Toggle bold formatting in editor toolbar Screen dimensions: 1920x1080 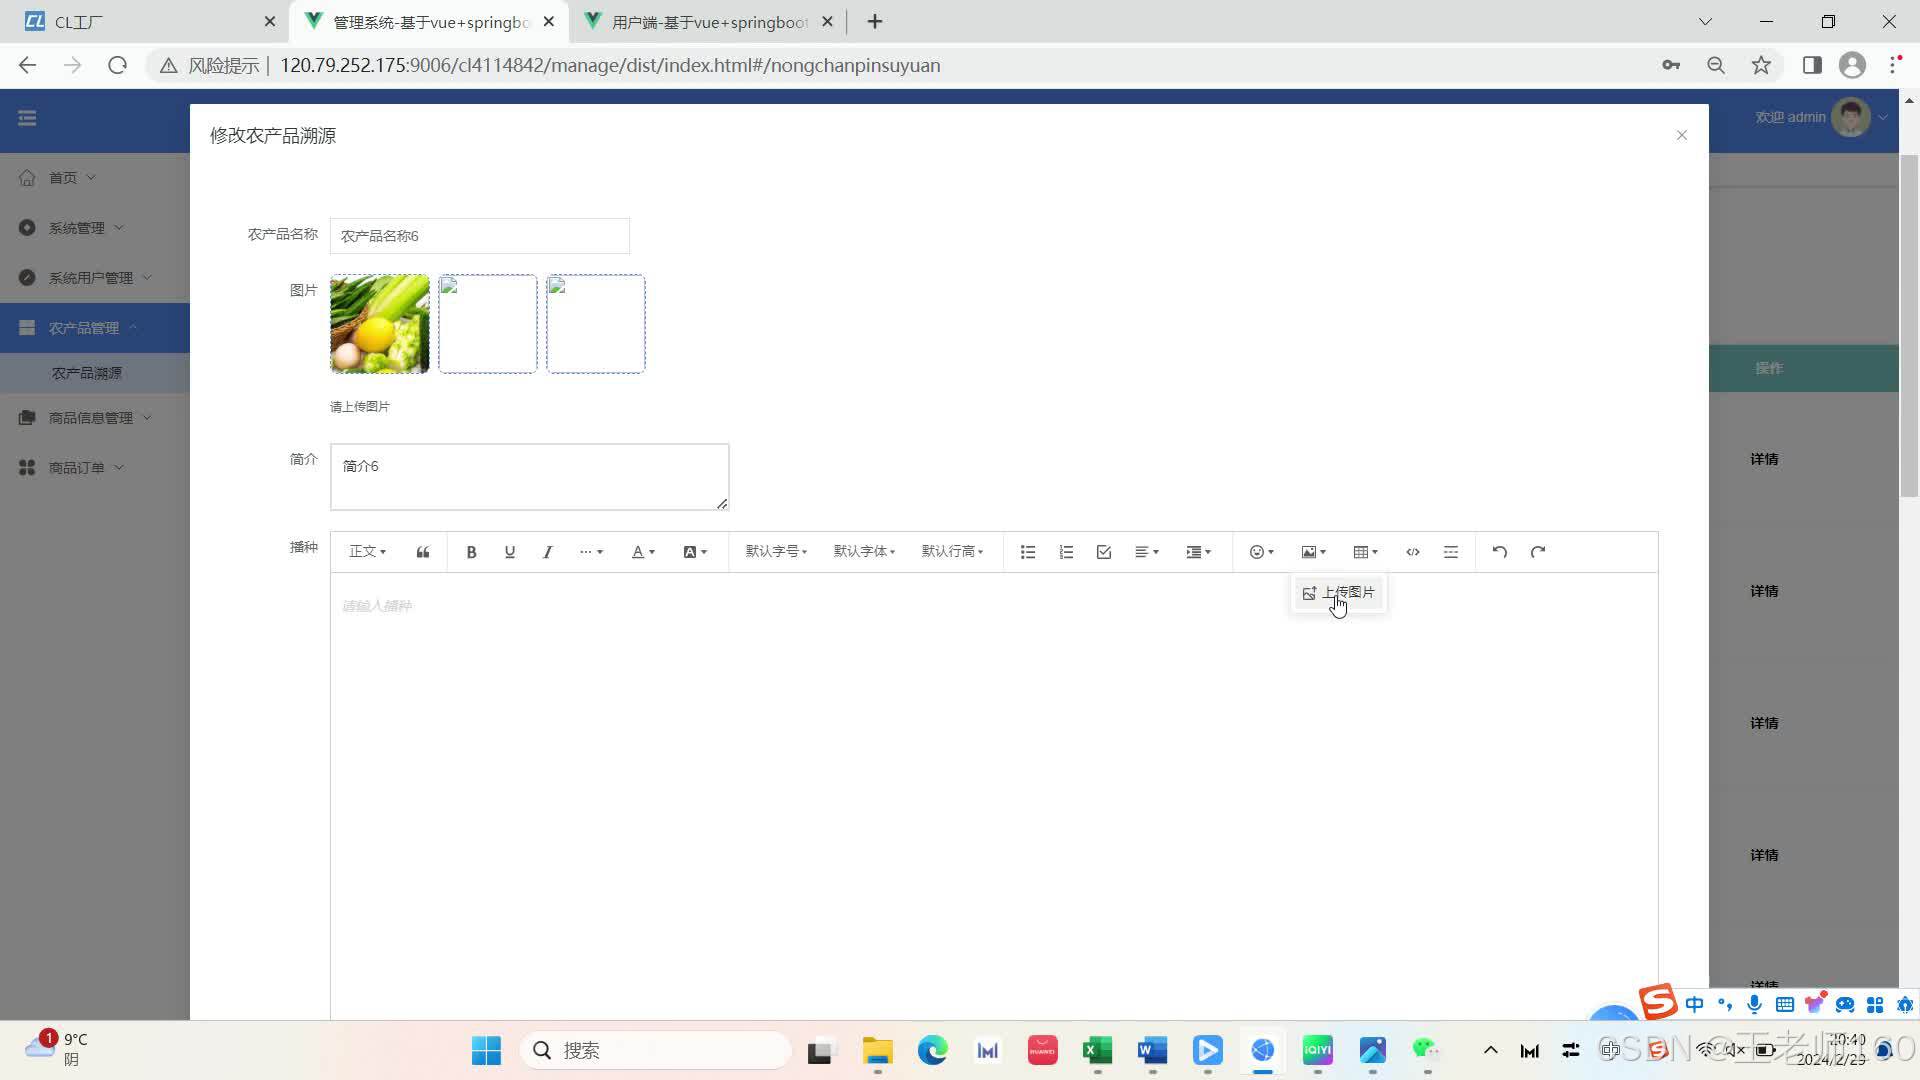tap(471, 552)
